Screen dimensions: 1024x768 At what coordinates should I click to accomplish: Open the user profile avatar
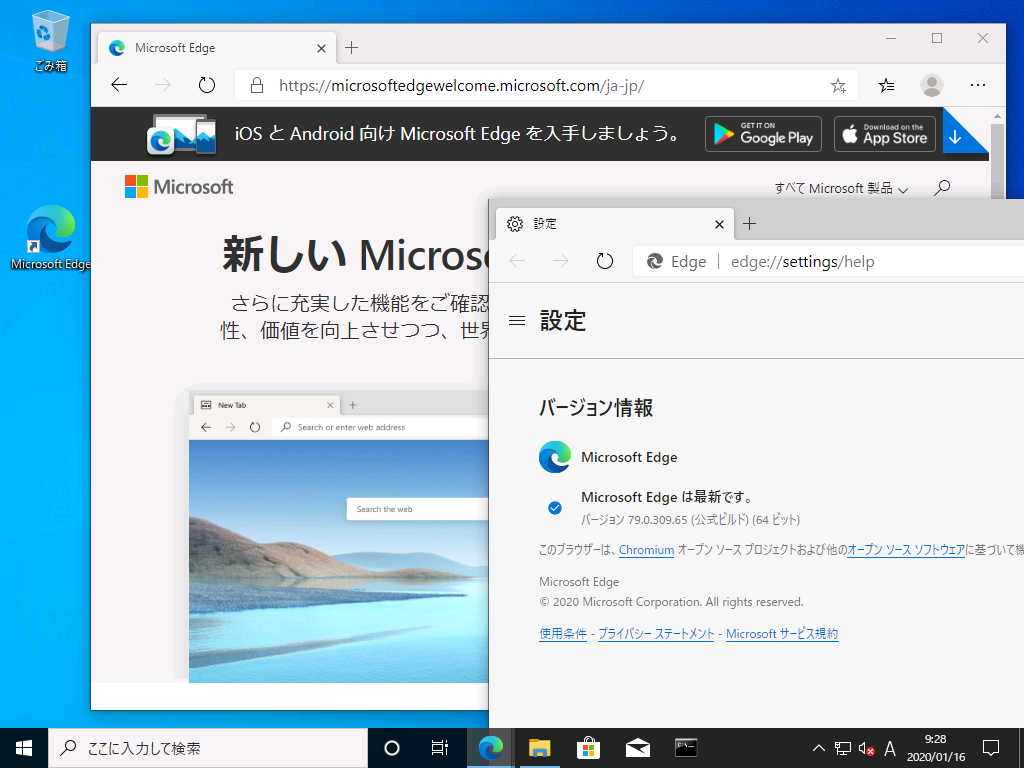pos(931,85)
